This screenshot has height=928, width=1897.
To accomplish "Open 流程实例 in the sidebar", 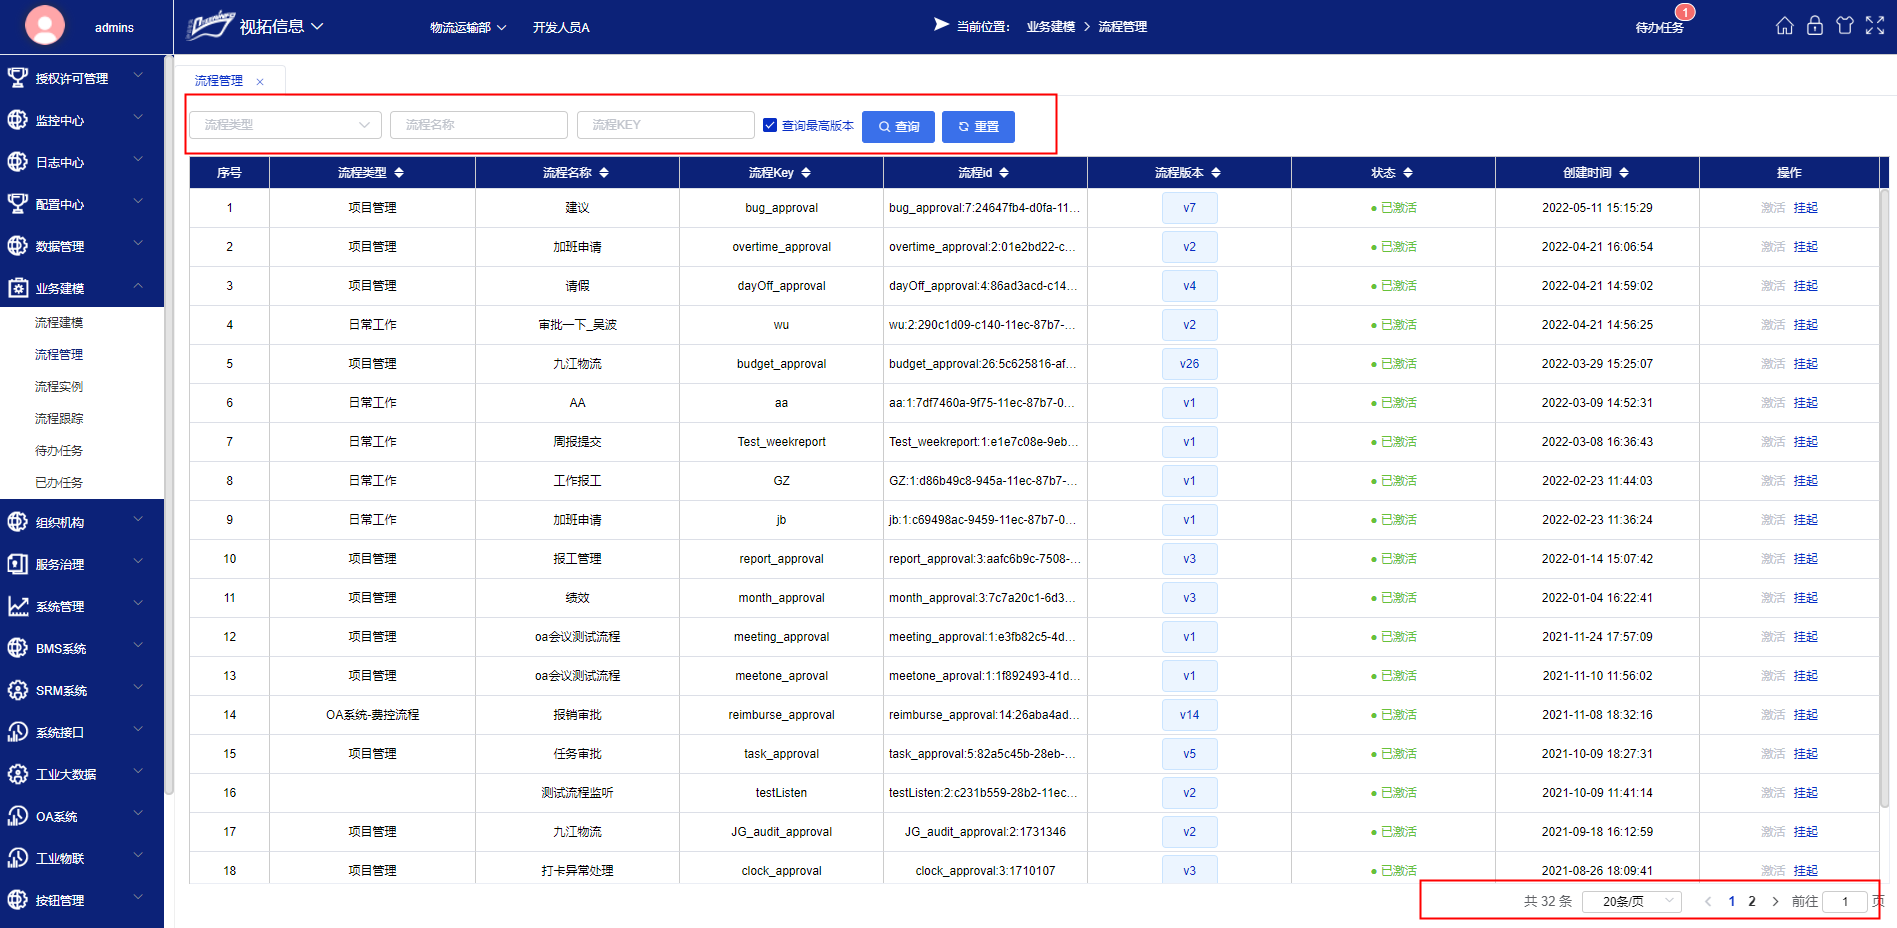I will pos(59,386).
